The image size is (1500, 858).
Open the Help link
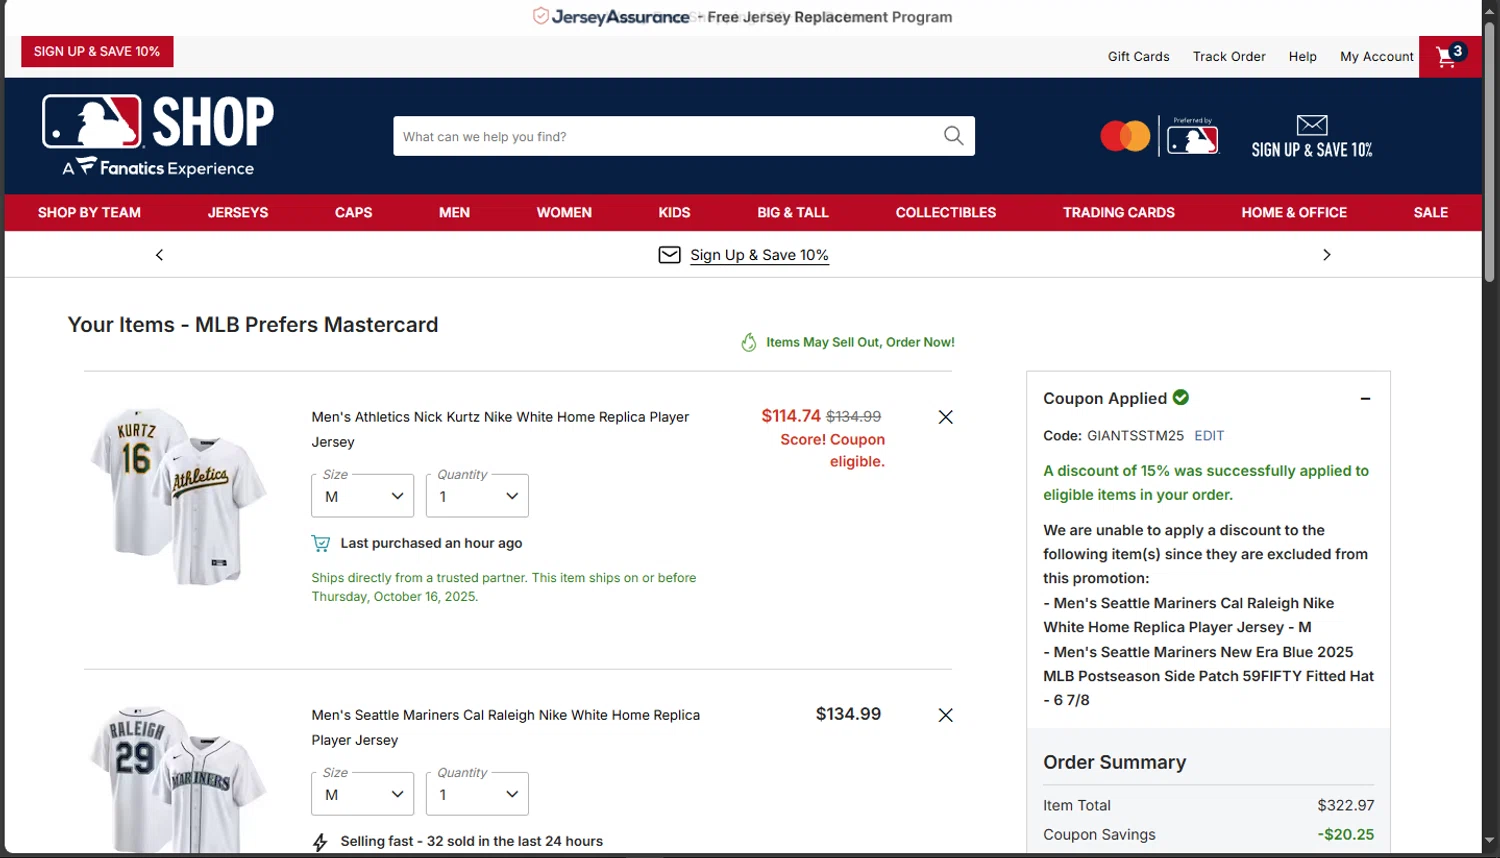click(1302, 57)
